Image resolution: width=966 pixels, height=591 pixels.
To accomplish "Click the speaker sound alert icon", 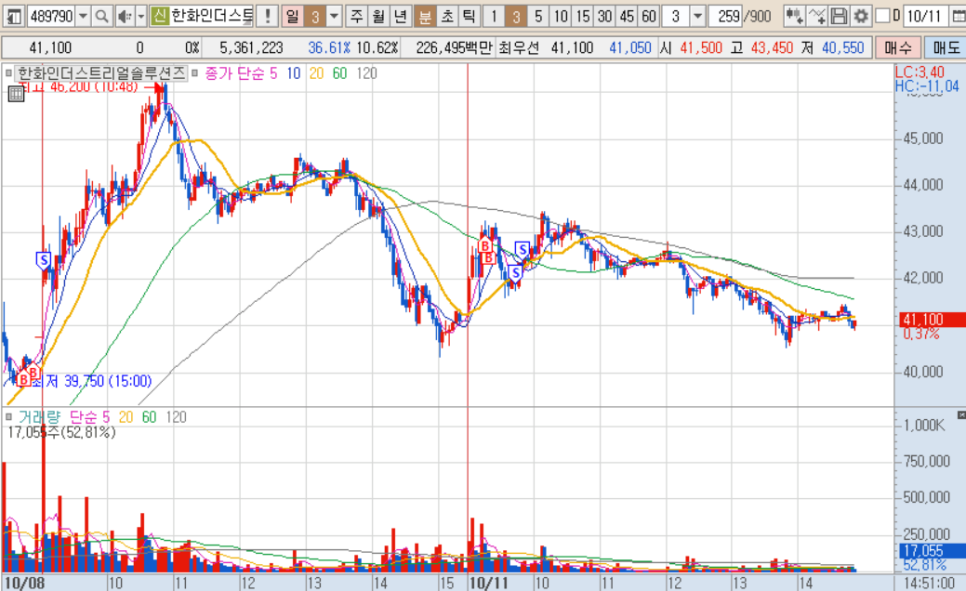I will [124, 16].
